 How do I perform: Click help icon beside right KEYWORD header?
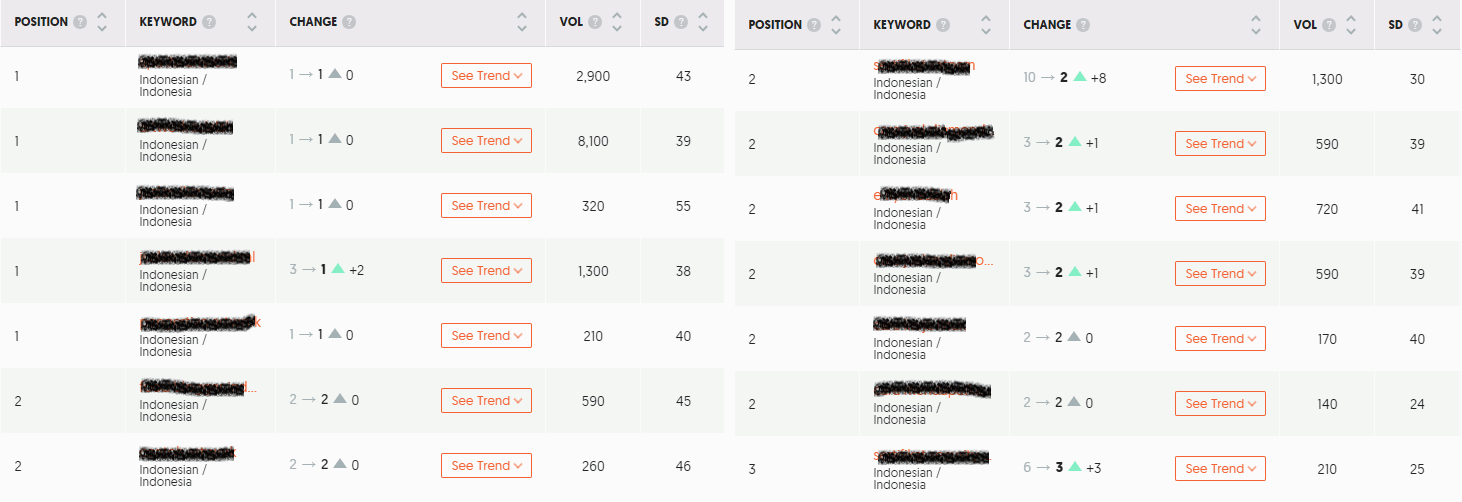[942, 25]
